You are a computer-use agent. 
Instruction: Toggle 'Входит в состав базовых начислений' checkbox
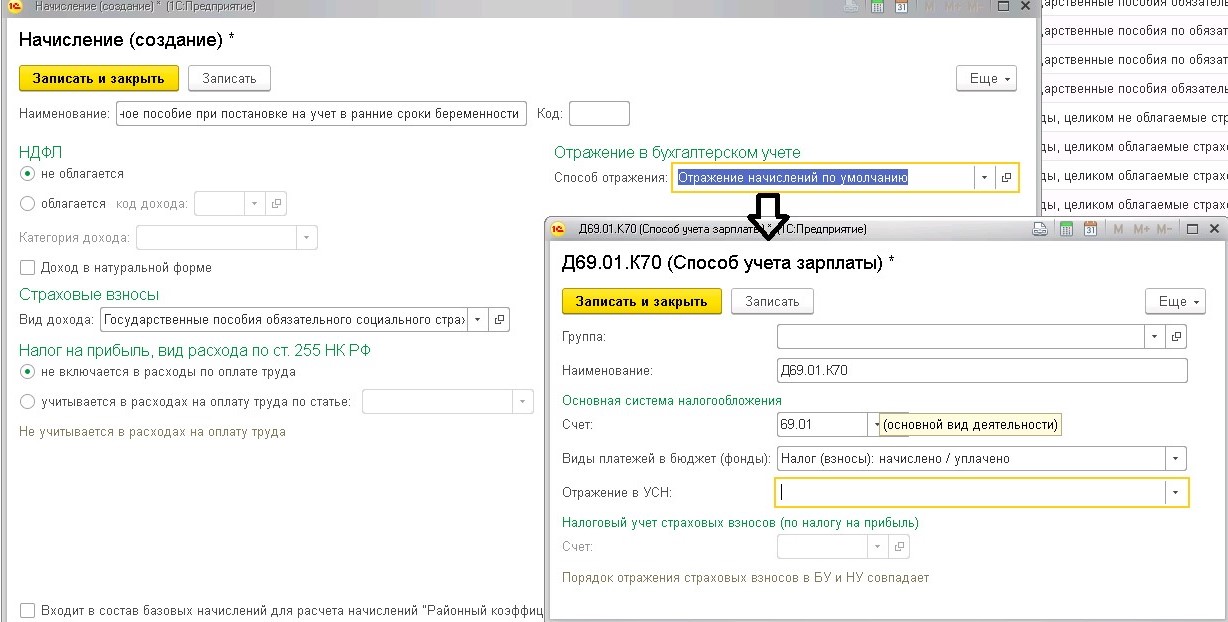[x=27, y=610]
